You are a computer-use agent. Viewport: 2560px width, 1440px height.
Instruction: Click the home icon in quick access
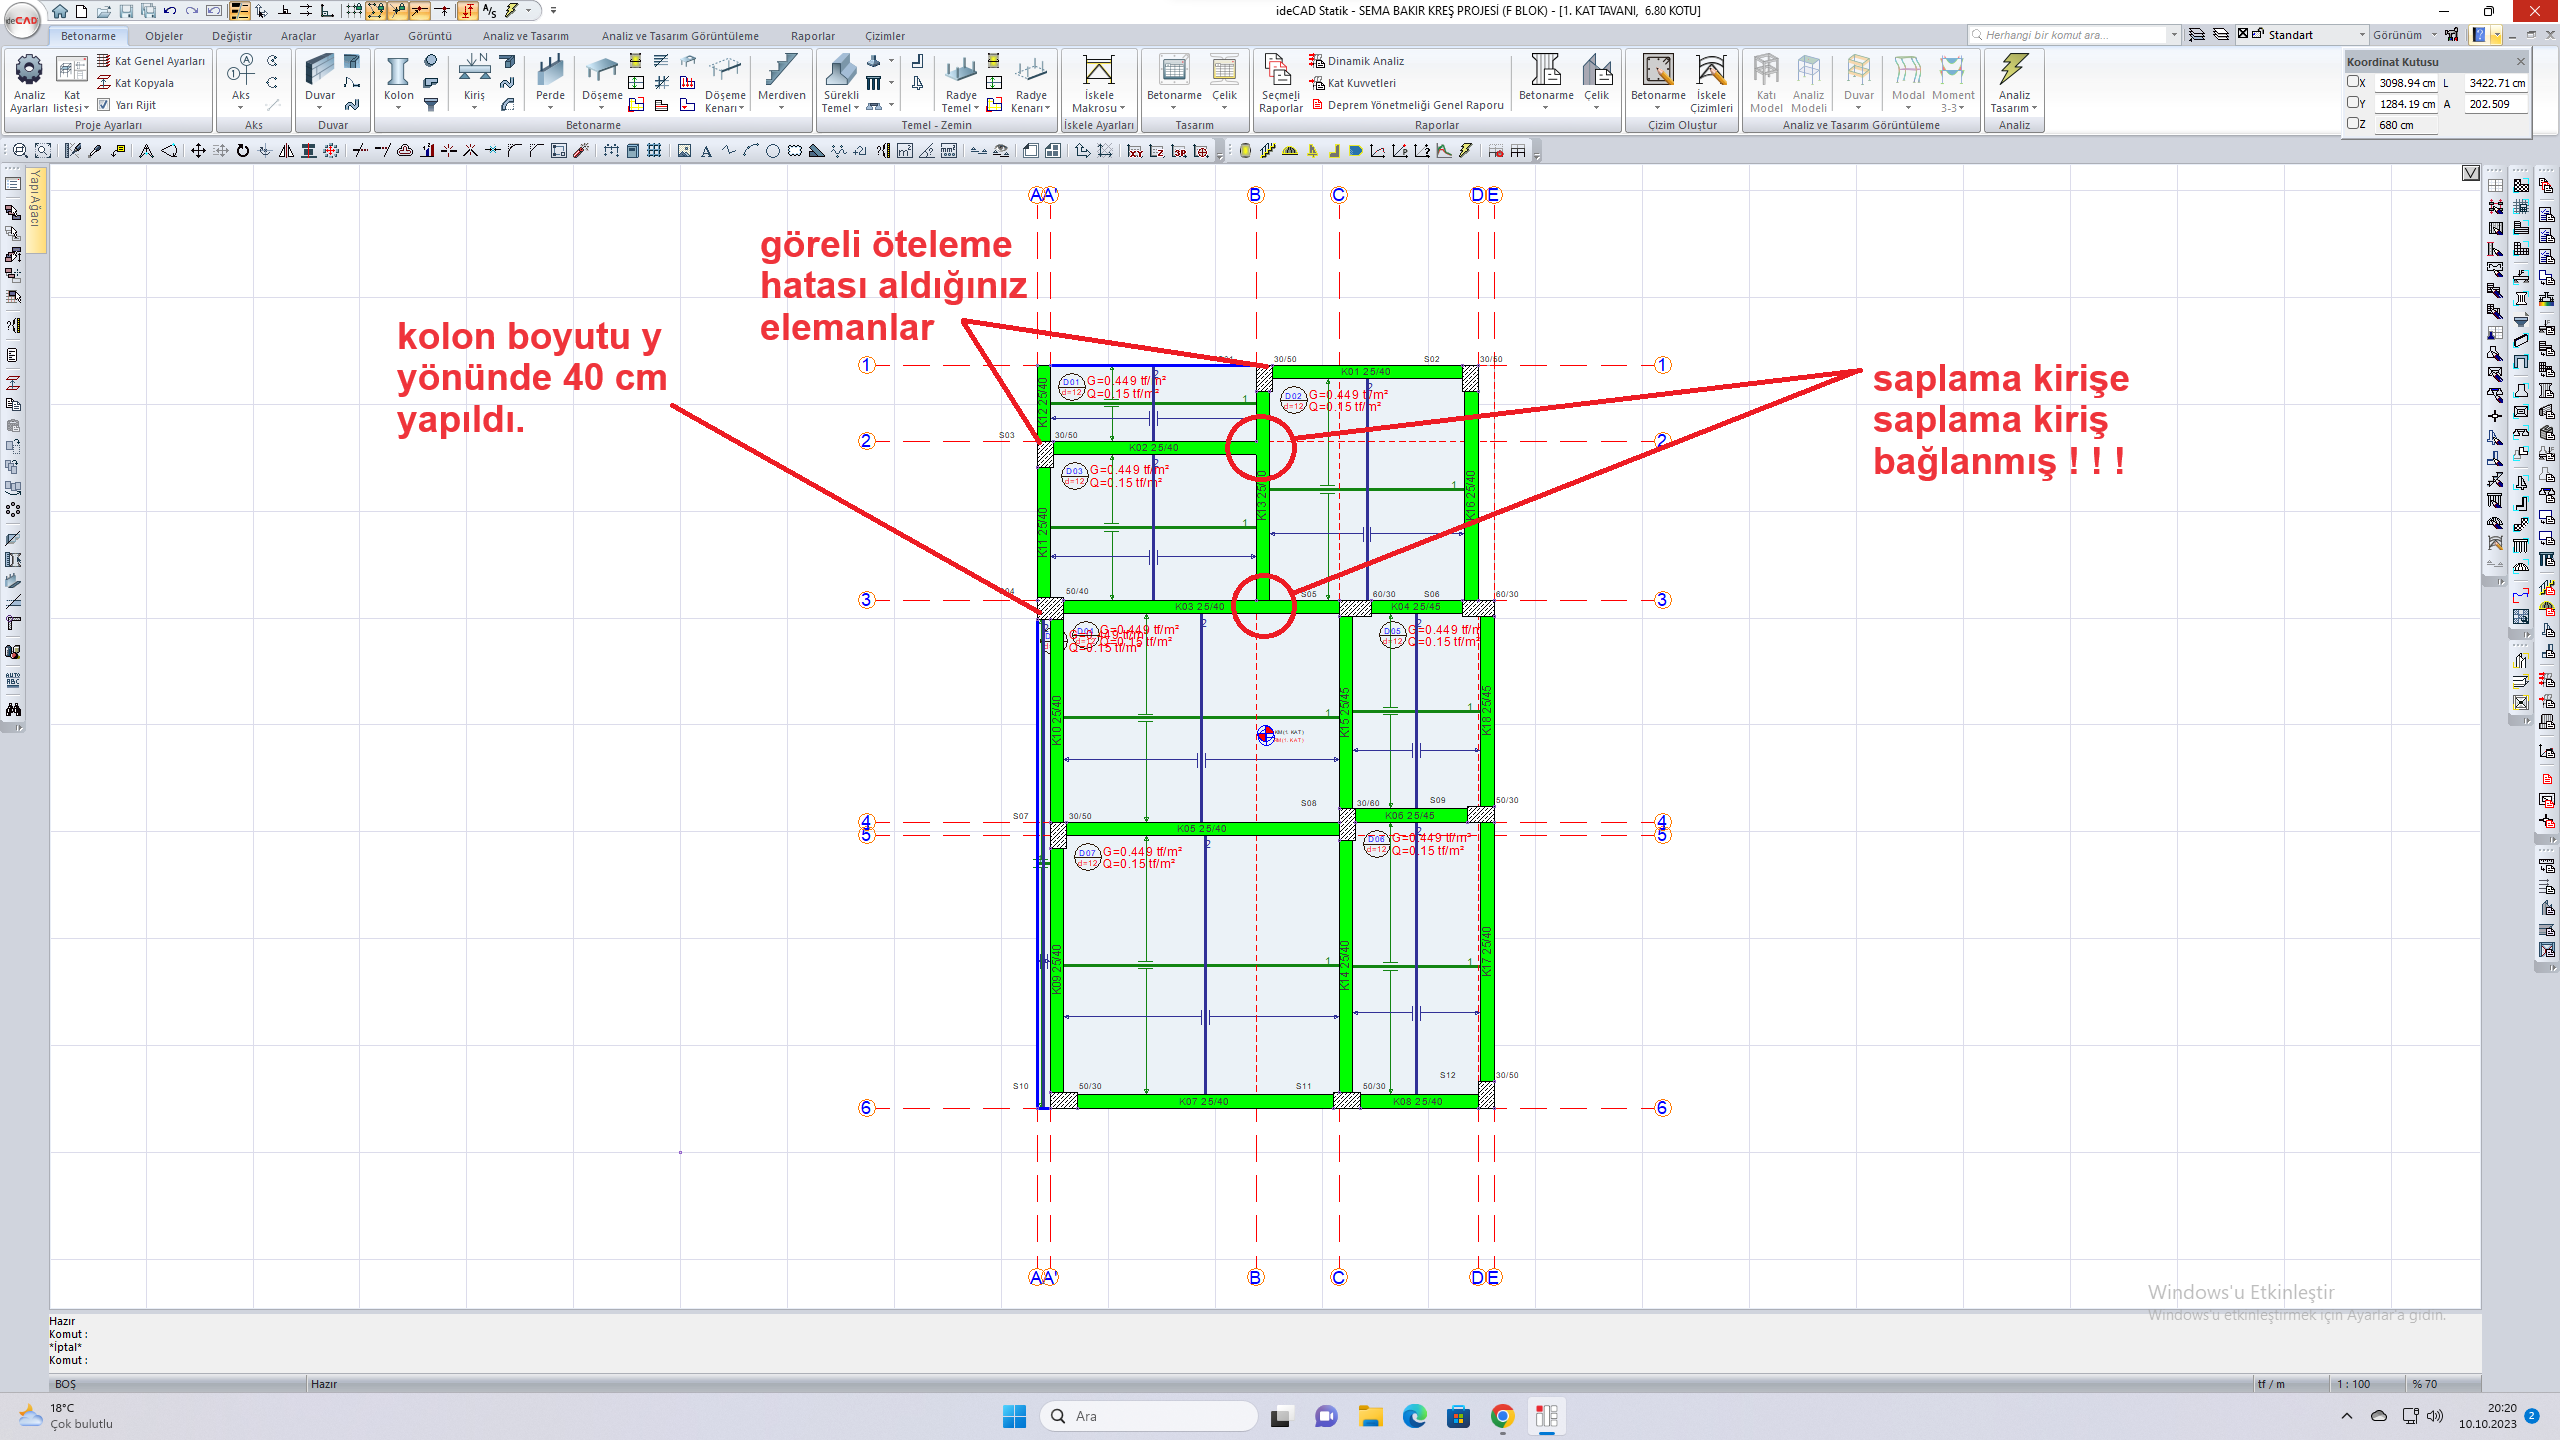tap(60, 11)
